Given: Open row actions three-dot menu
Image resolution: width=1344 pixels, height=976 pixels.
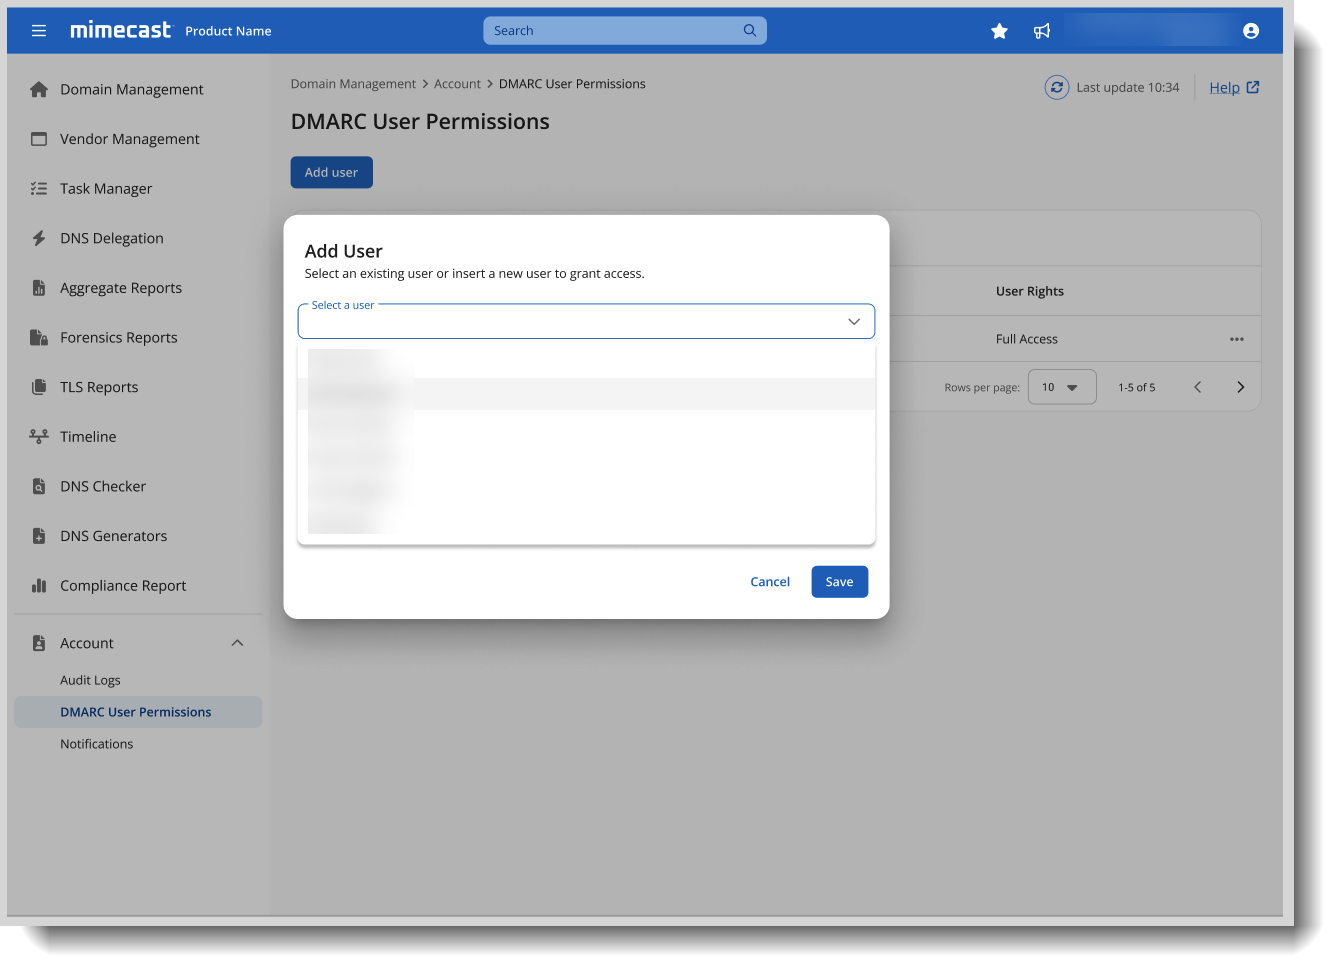Looking at the screenshot, I should click(x=1237, y=339).
